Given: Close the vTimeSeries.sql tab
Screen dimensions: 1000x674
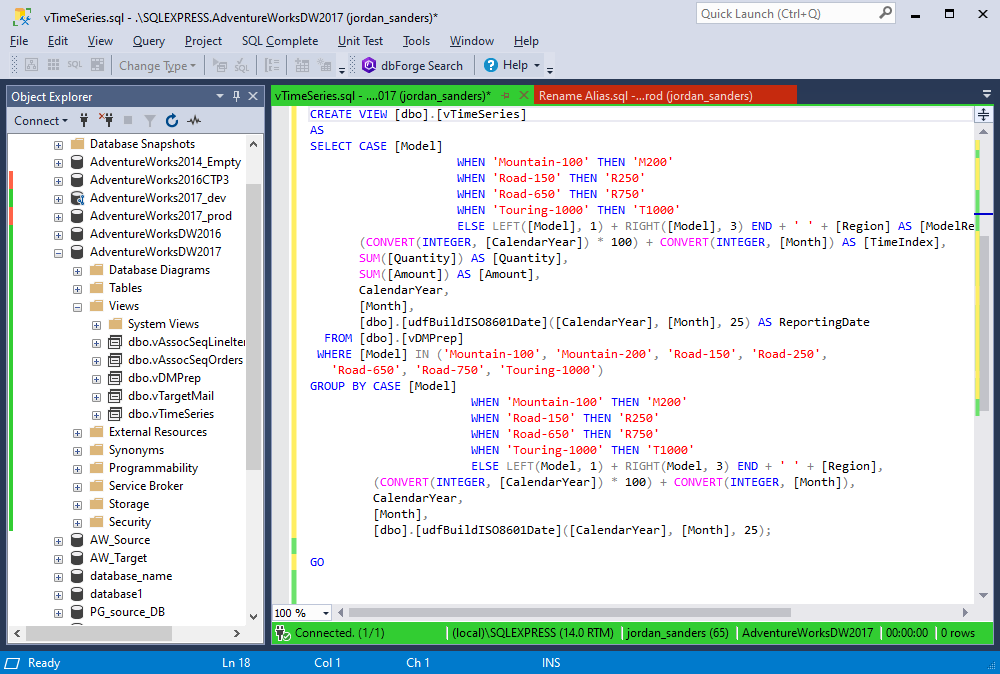Looking at the screenshot, I should pos(524,95).
